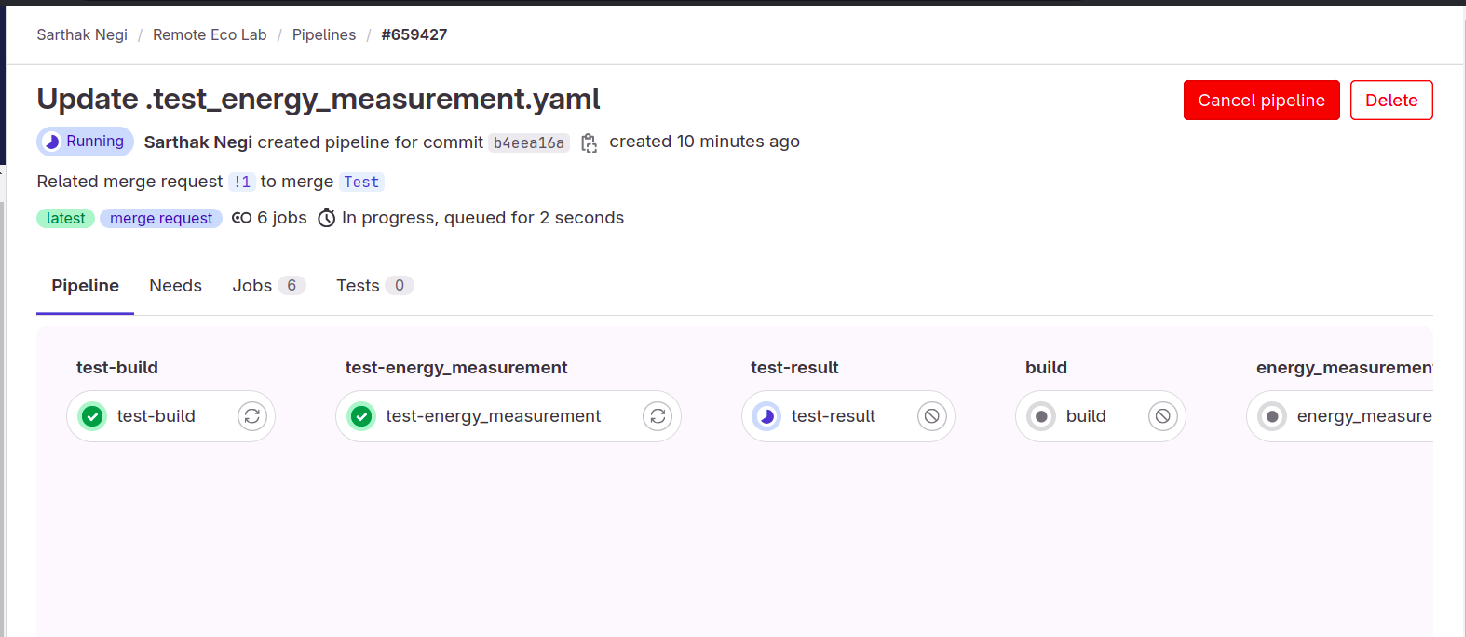The width and height of the screenshot is (1466, 637).
Task: Copy commit SHA to clipboard
Action: click(x=589, y=143)
